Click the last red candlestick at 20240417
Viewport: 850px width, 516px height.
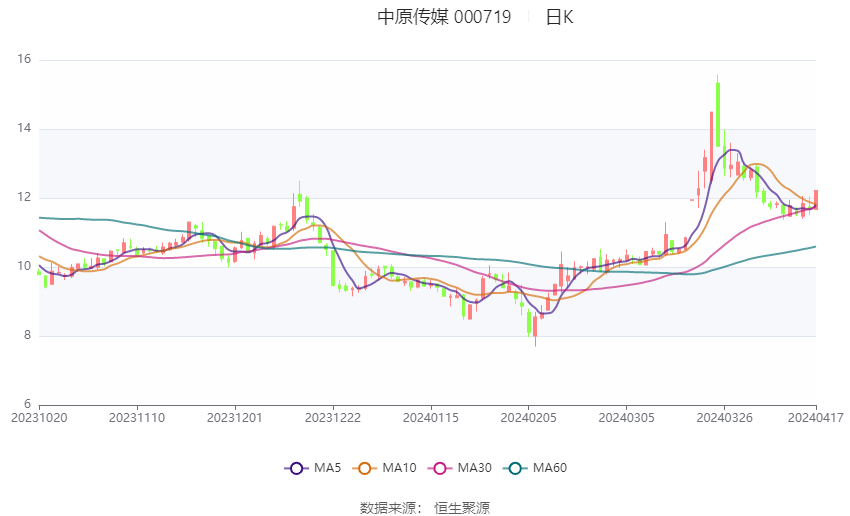tap(816, 199)
